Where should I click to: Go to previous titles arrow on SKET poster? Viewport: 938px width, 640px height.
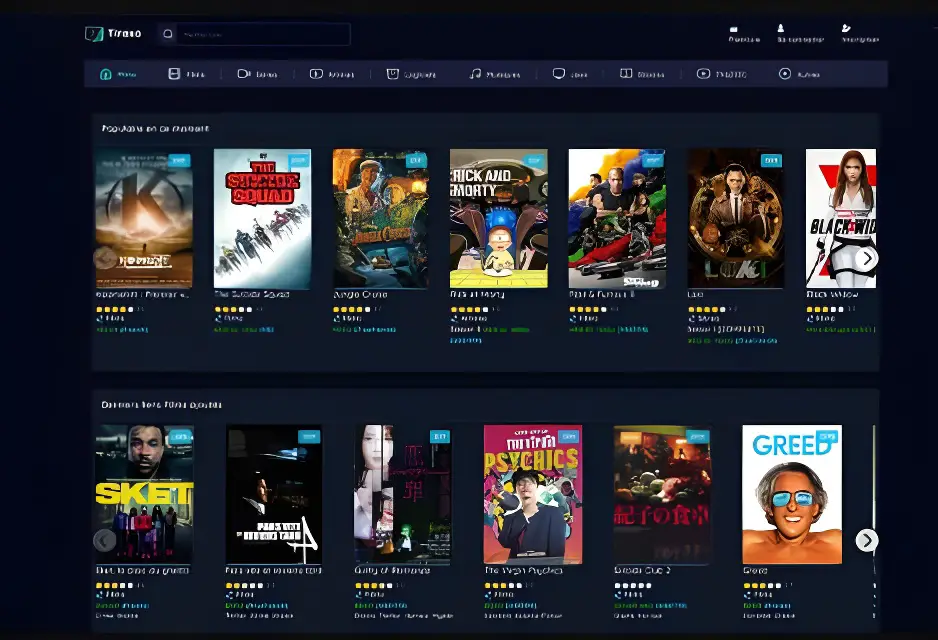pyautogui.click(x=104, y=541)
